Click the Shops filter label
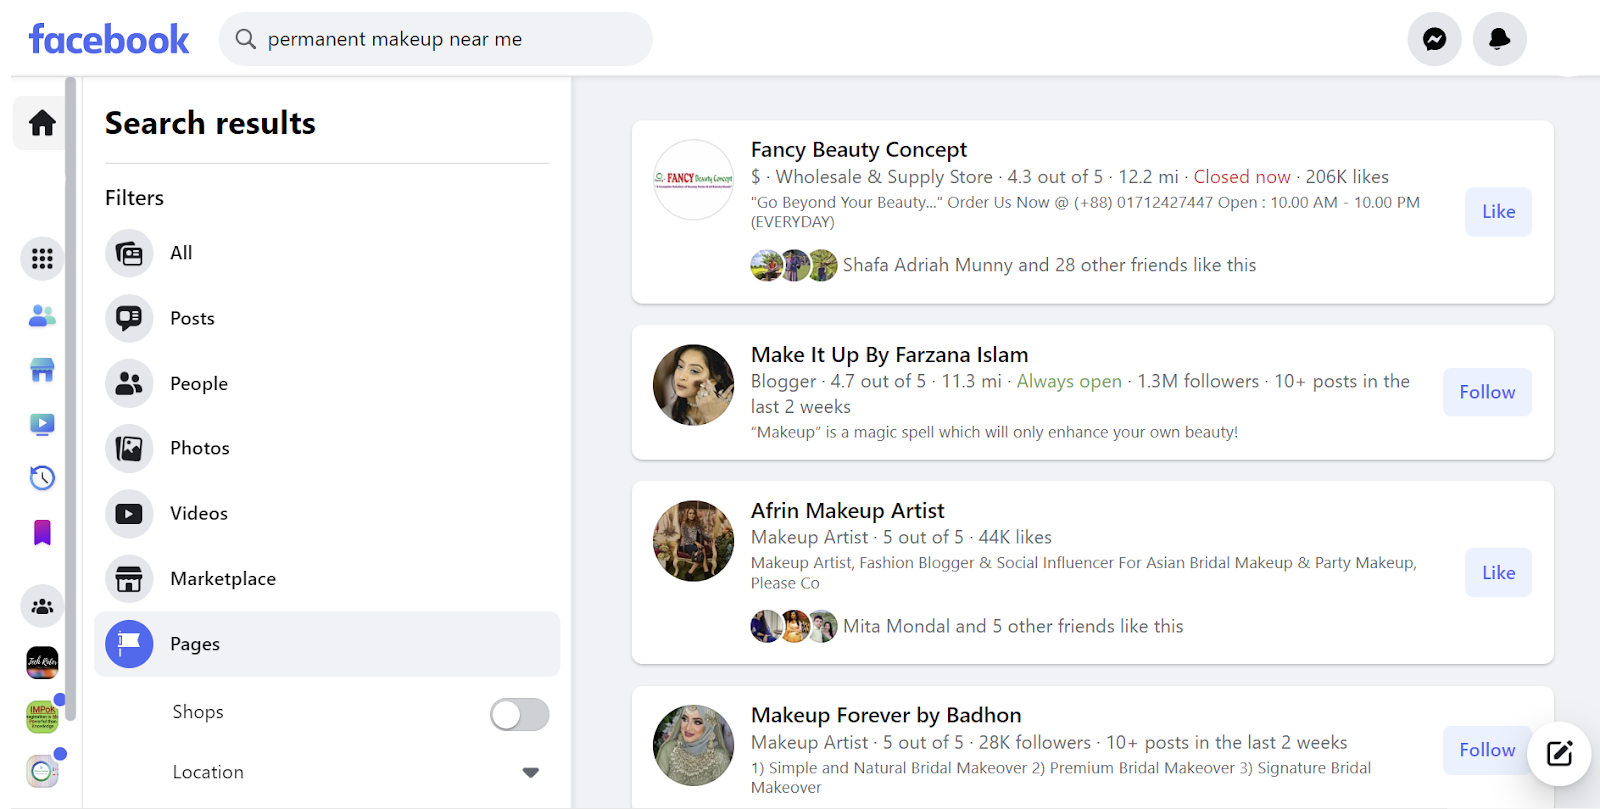Image resolution: width=1600 pixels, height=809 pixels. tap(198, 712)
